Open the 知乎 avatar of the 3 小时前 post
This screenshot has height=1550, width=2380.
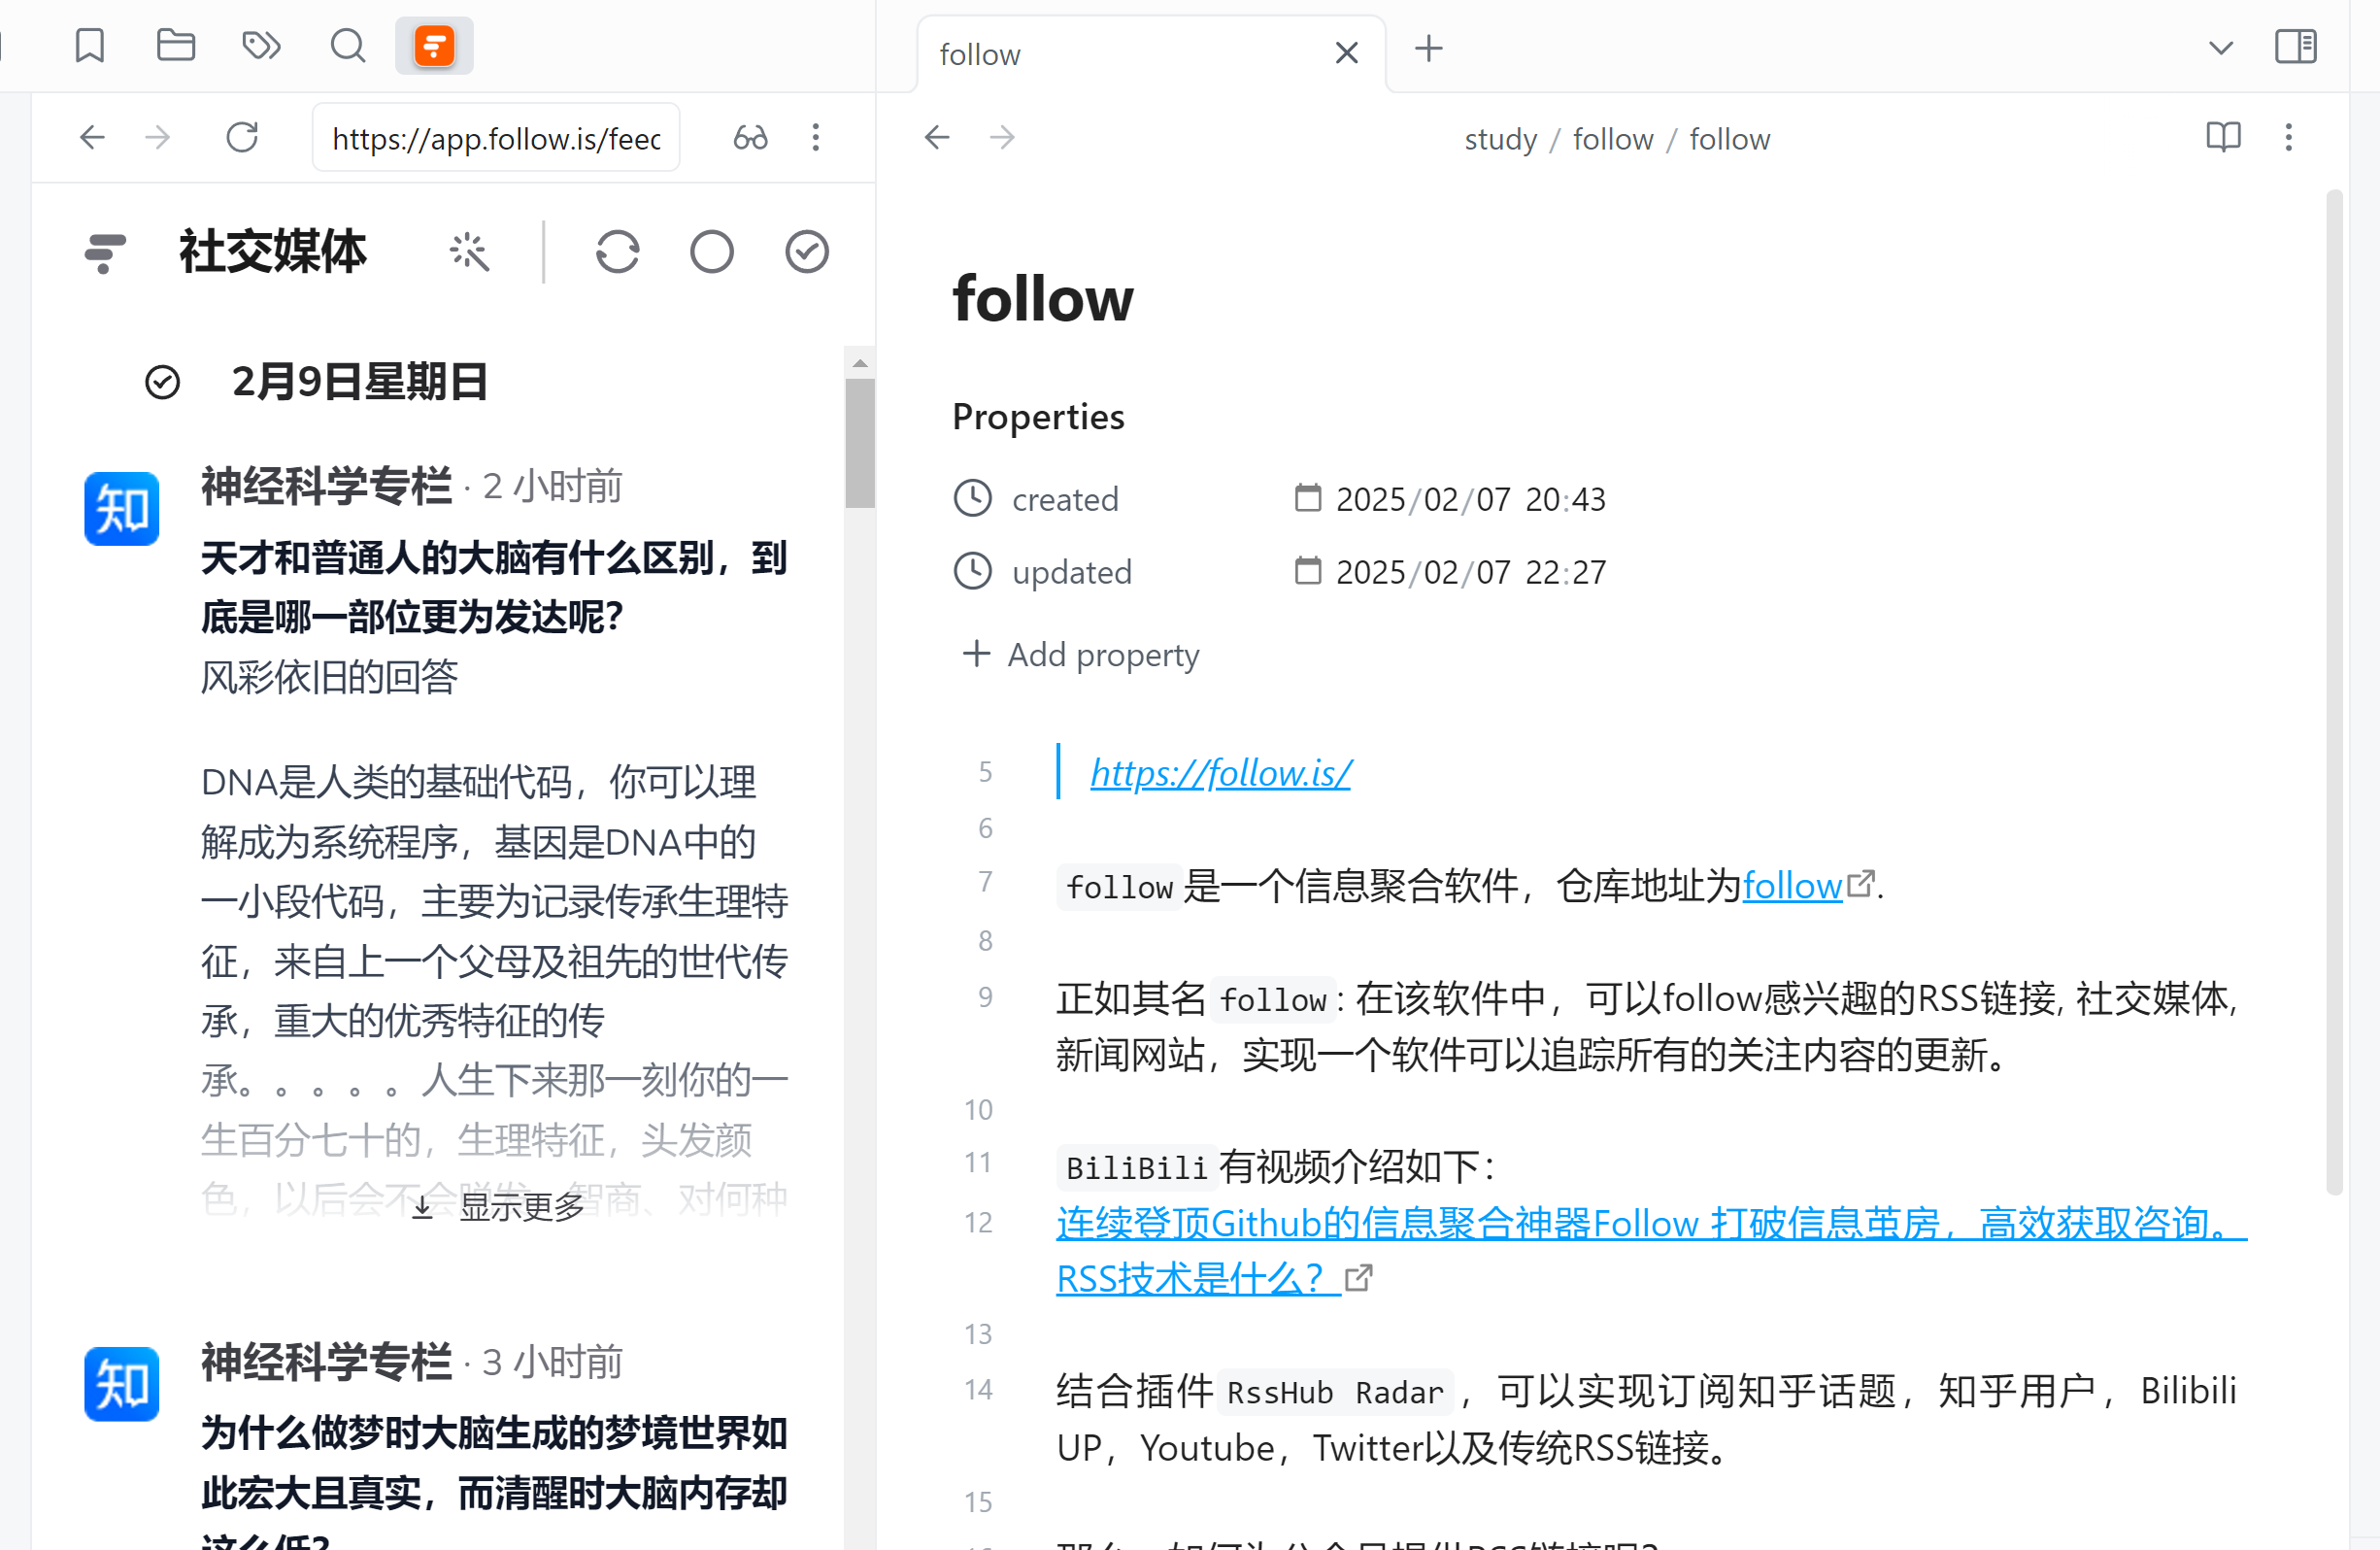121,1384
